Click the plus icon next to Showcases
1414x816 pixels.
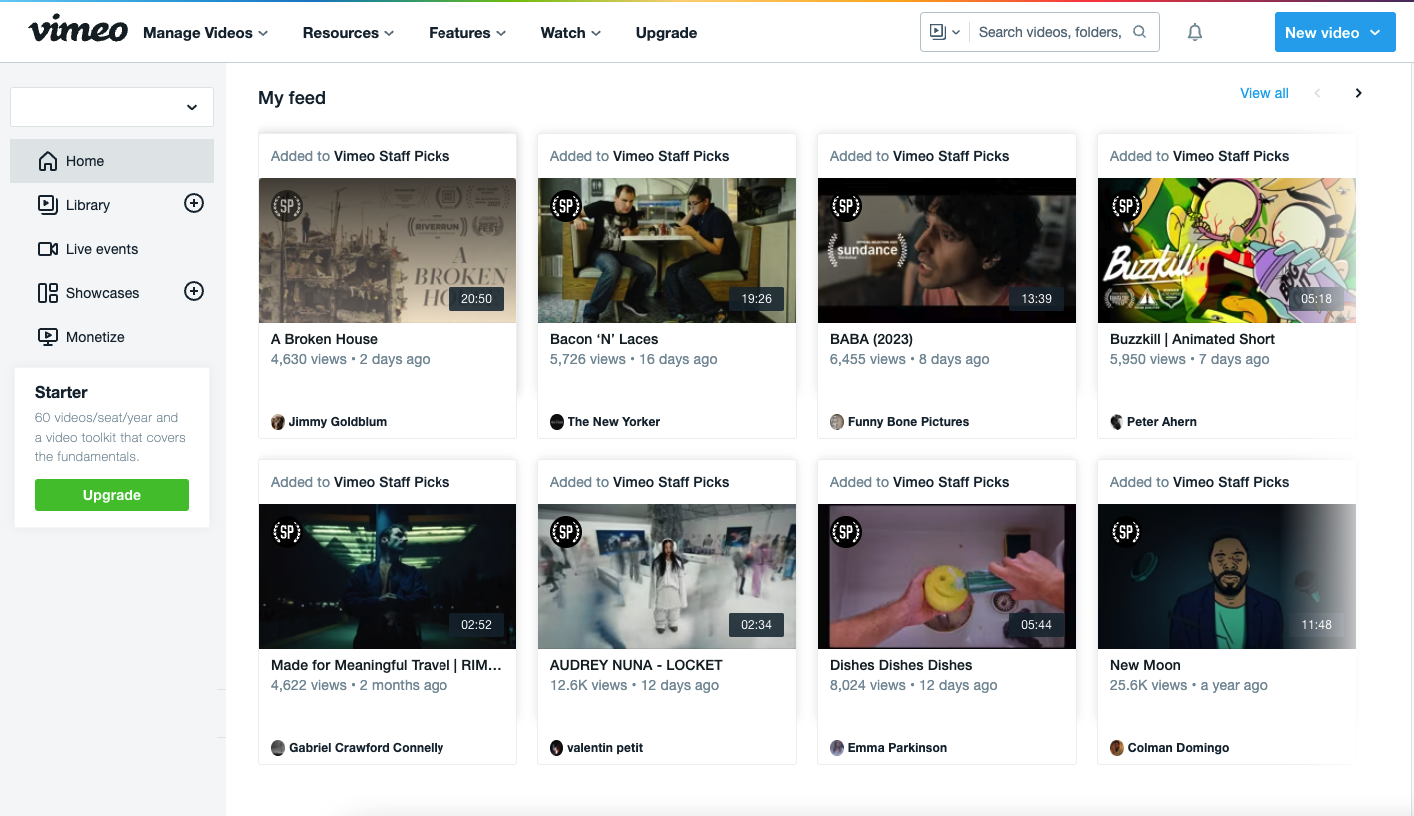click(194, 292)
